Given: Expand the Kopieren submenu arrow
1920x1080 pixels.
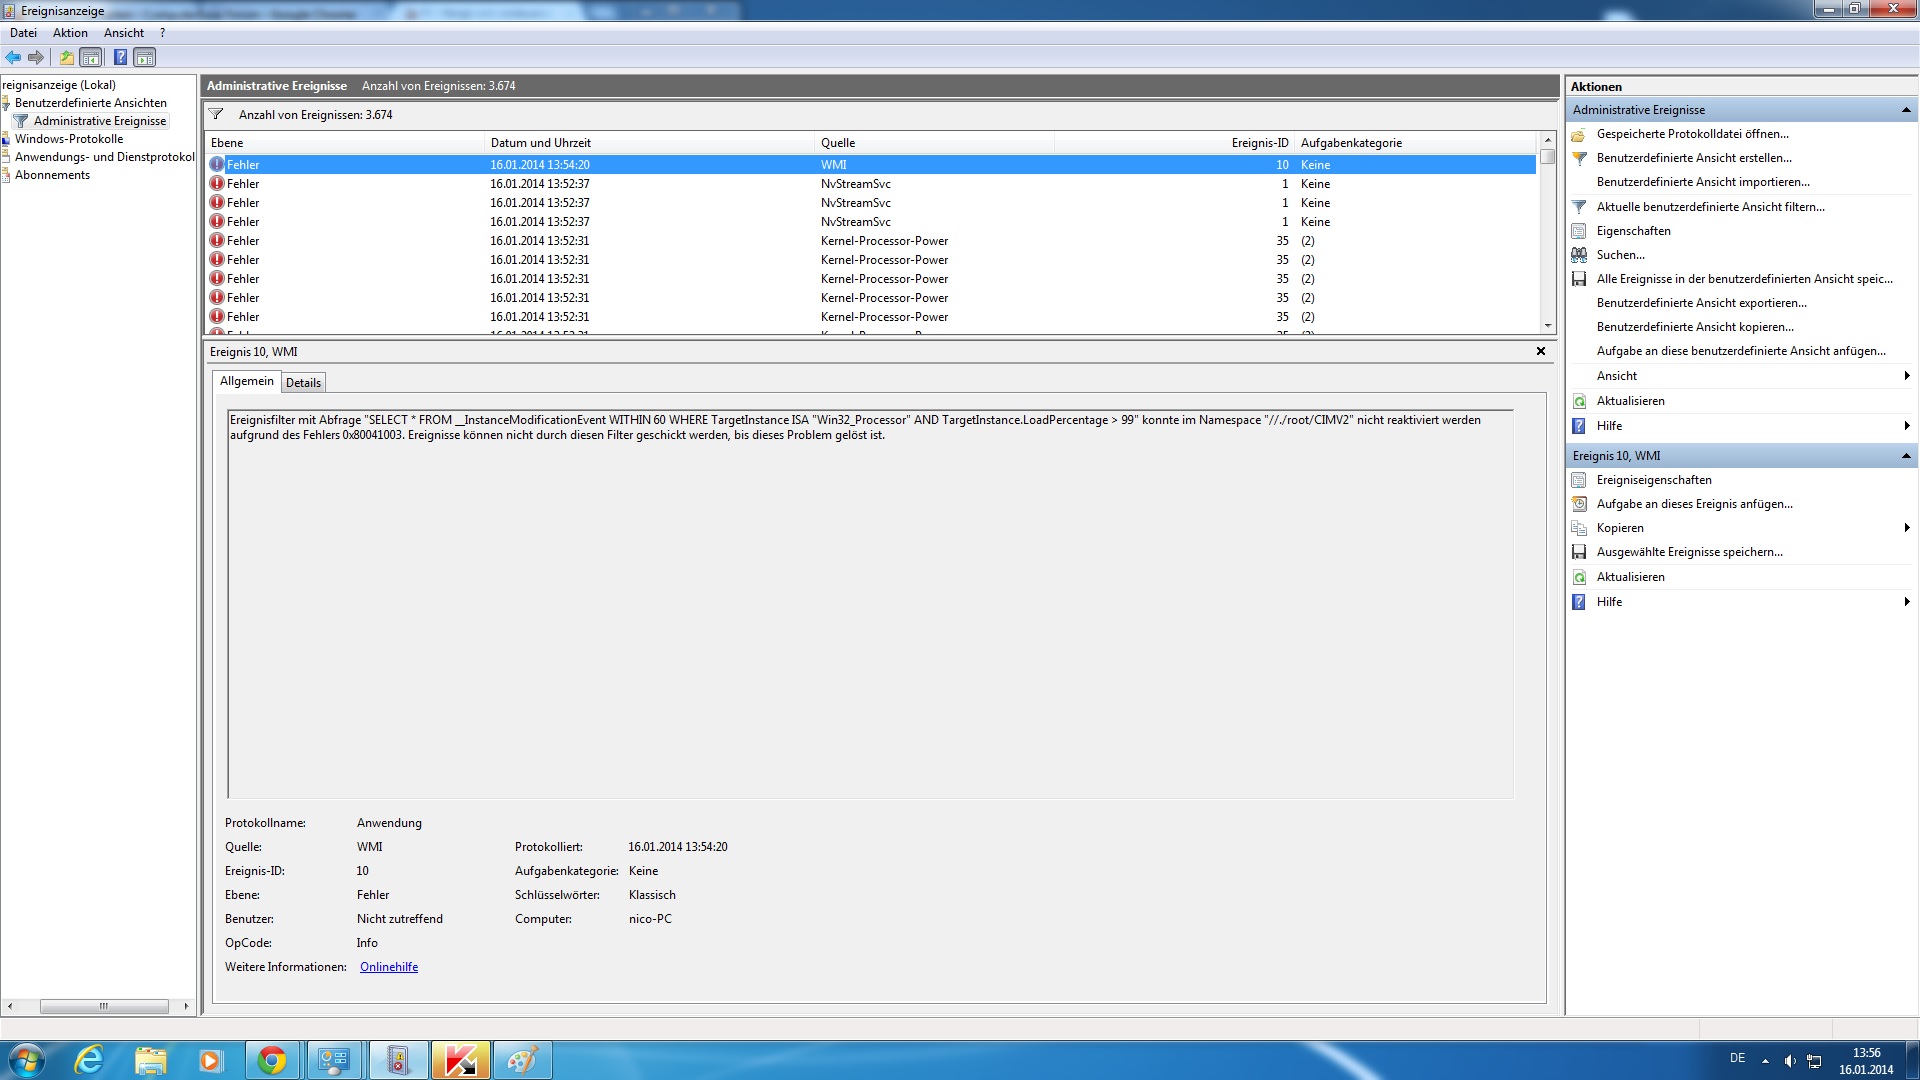Looking at the screenshot, I should click(x=1906, y=528).
